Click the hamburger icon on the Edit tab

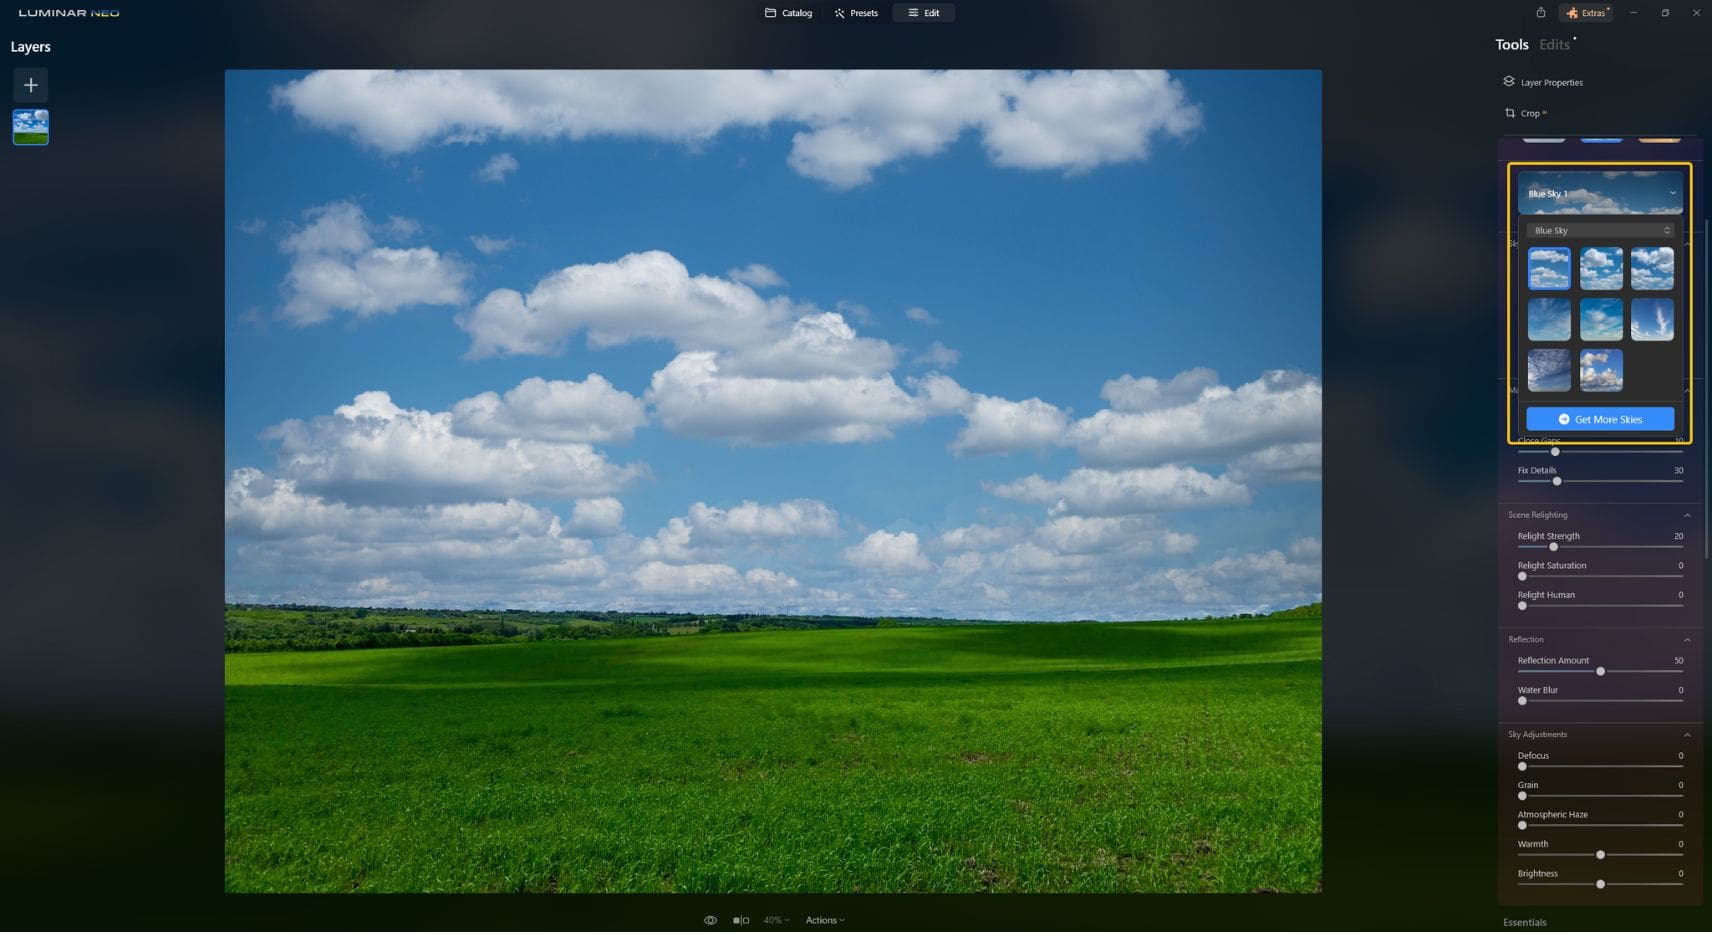pyautogui.click(x=911, y=13)
